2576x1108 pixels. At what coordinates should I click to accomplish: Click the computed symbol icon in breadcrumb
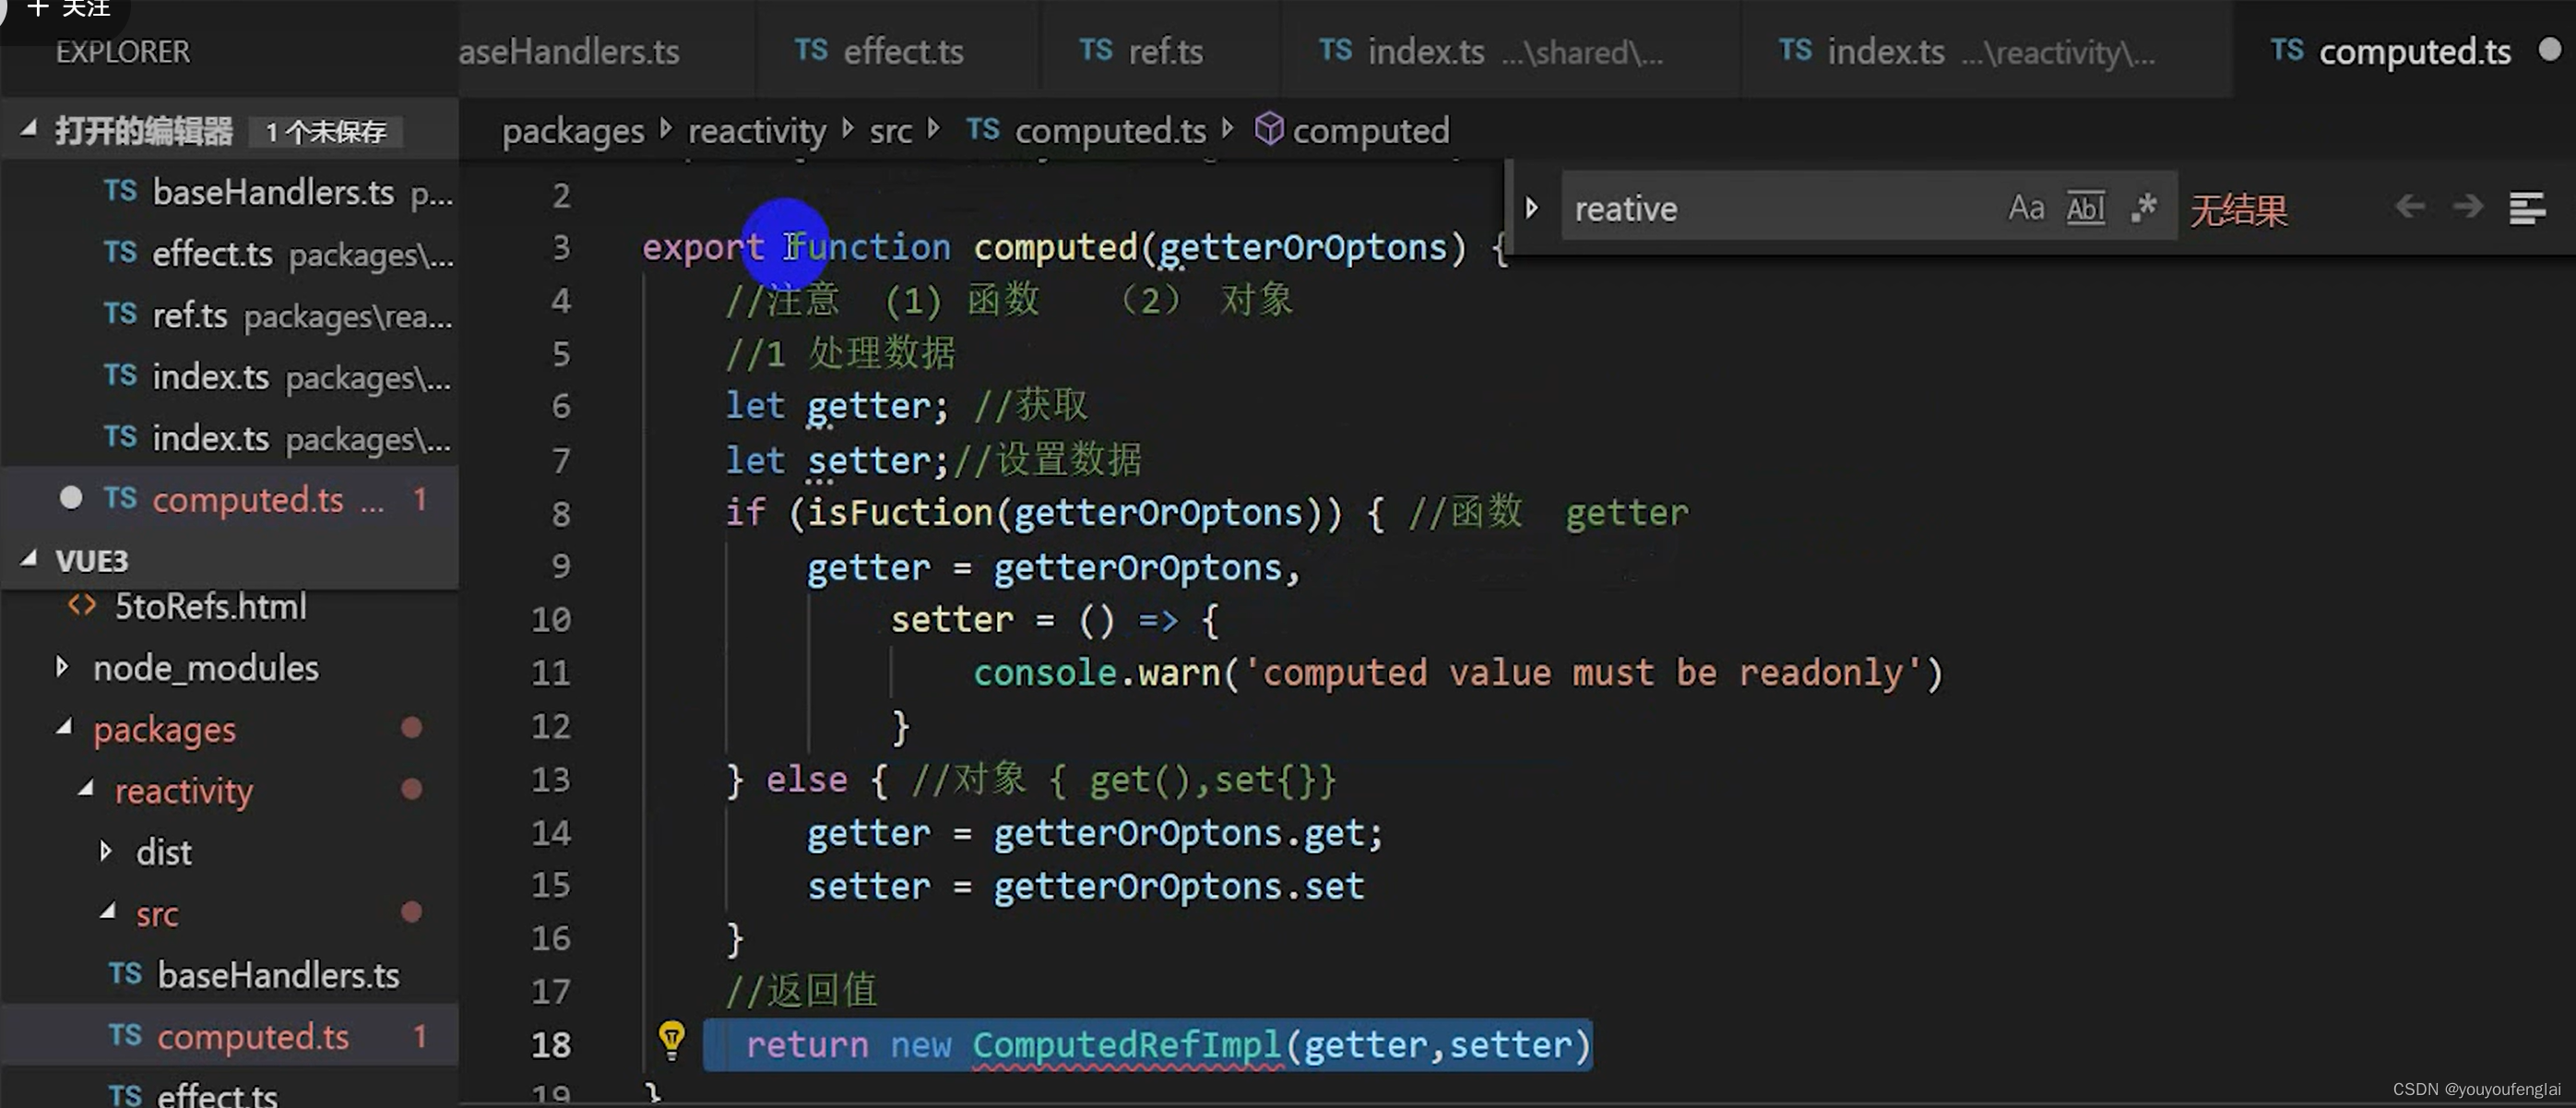1268,129
